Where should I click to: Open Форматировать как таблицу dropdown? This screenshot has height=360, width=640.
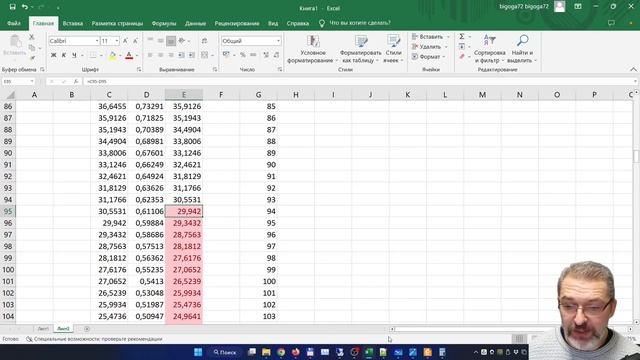tap(360, 49)
